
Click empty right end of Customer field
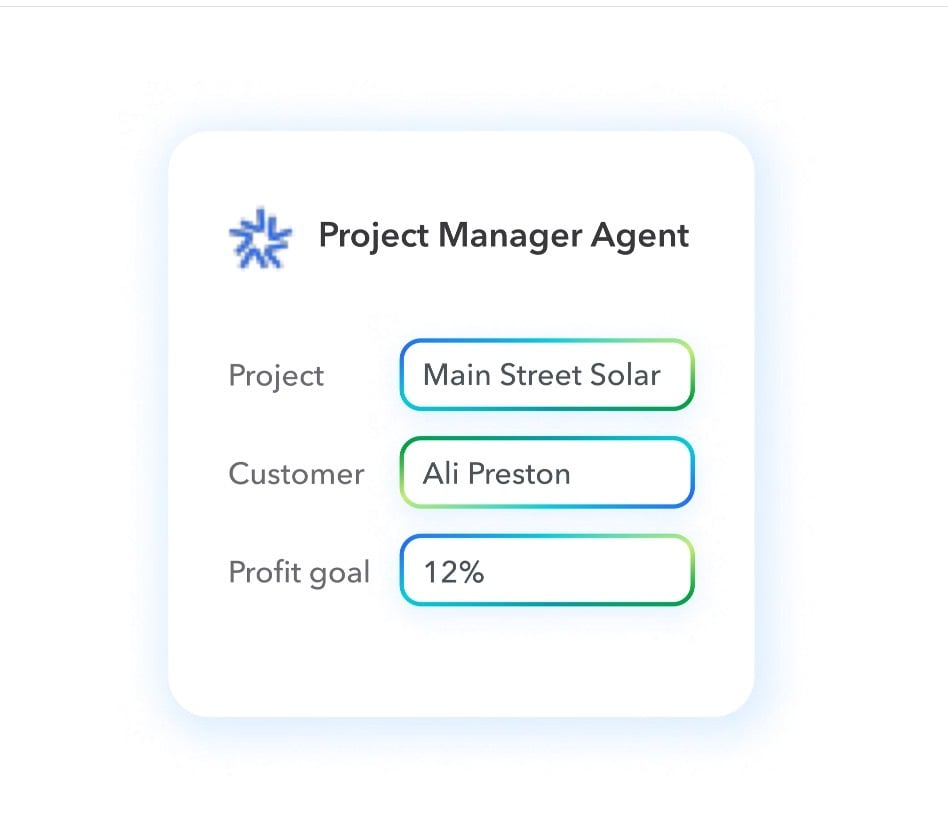pyautogui.click(x=640, y=473)
